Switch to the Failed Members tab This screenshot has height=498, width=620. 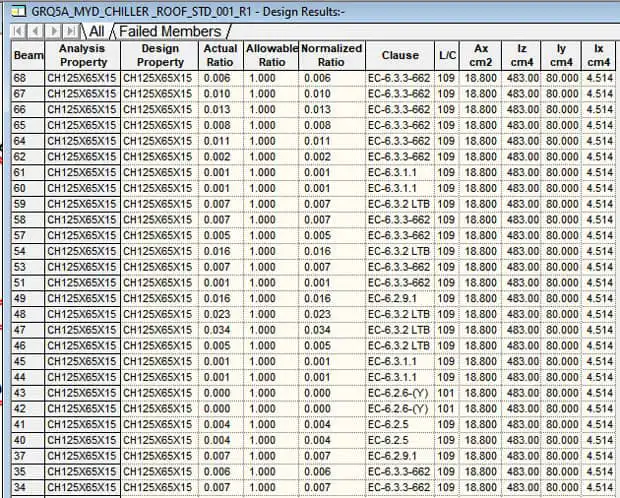point(170,31)
